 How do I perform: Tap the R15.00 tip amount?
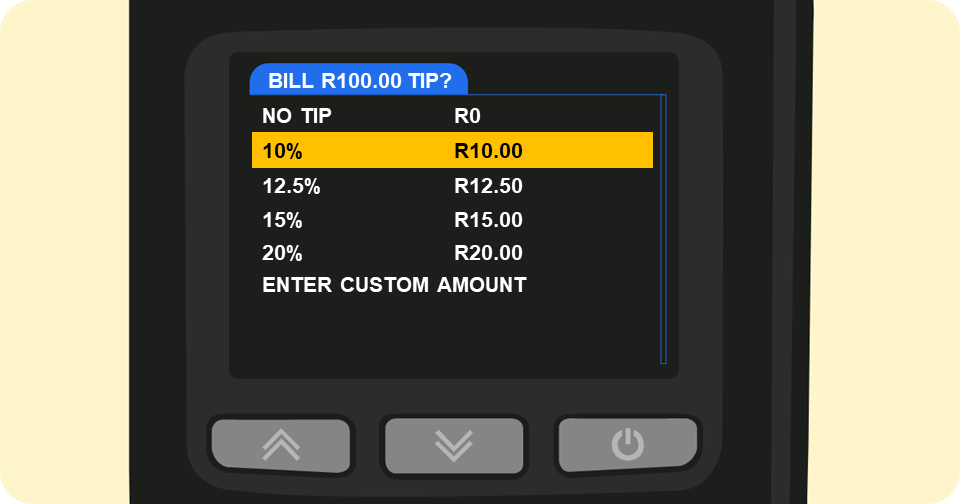[488, 220]
